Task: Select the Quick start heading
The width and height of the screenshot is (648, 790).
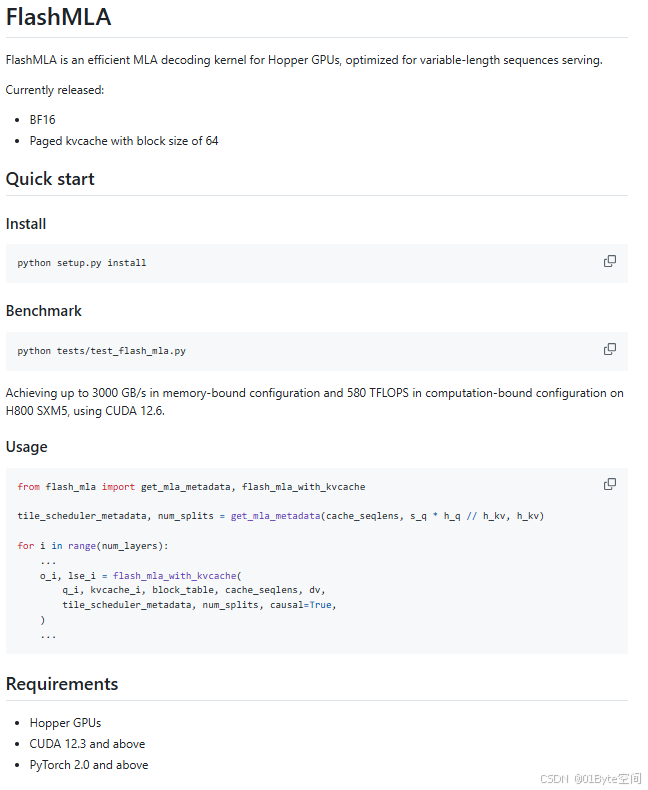Action: 50,179
